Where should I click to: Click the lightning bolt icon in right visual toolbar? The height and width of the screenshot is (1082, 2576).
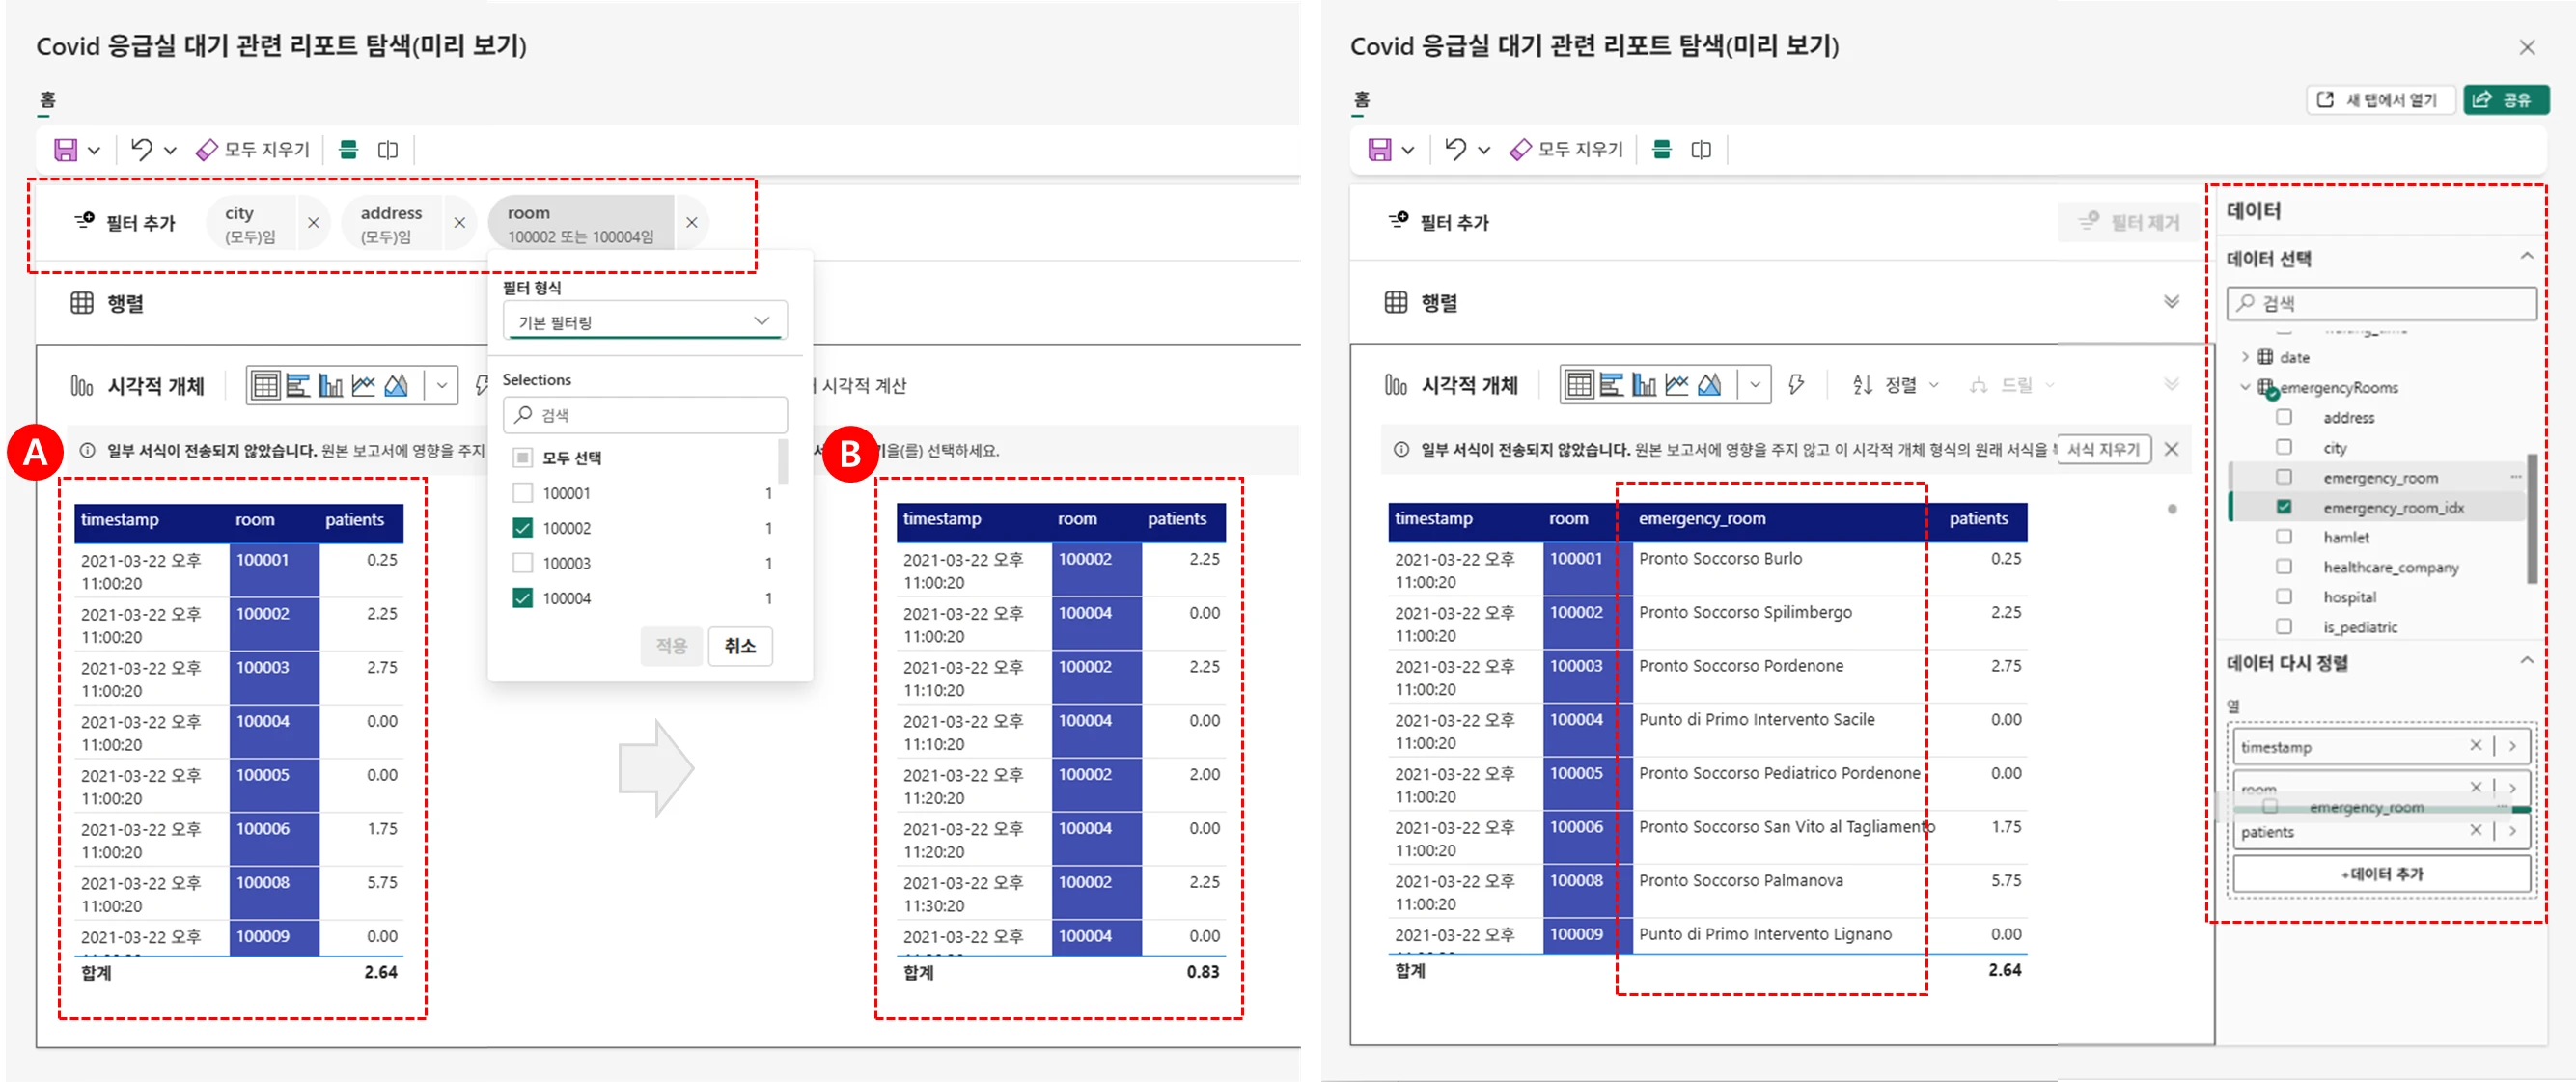tap(1796, 385)
